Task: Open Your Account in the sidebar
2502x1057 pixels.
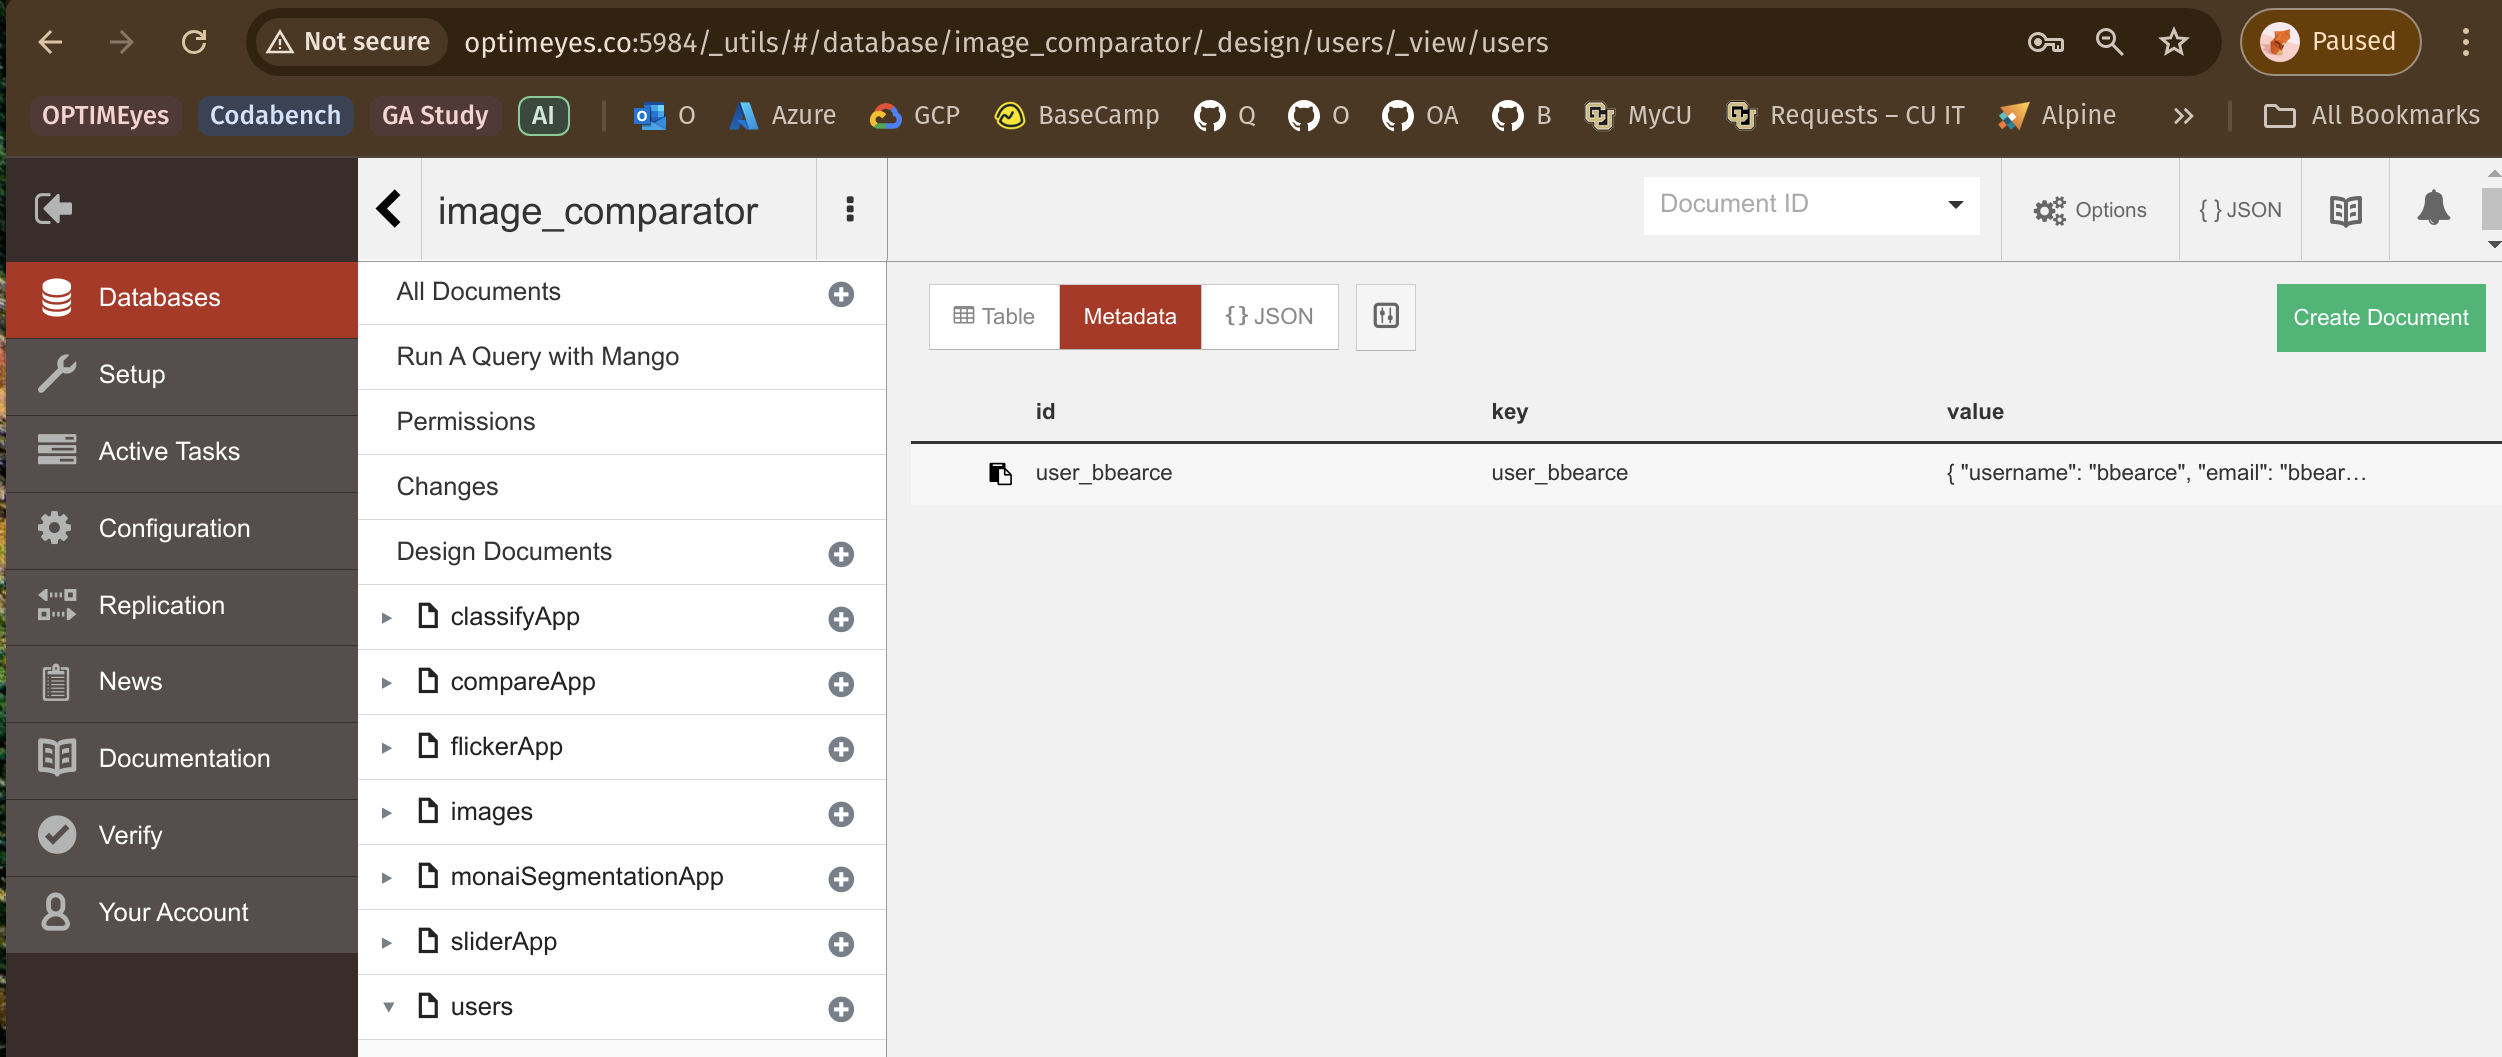Action: 182,914
